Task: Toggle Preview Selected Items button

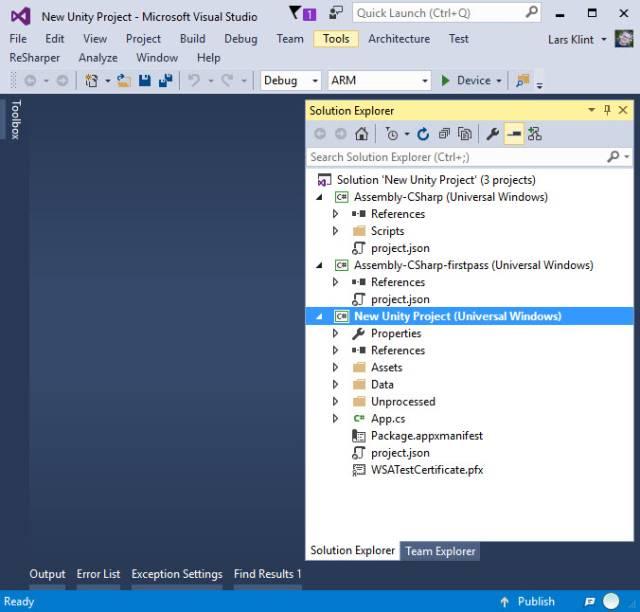Action: pyautogui.click(x=514, y=134)
